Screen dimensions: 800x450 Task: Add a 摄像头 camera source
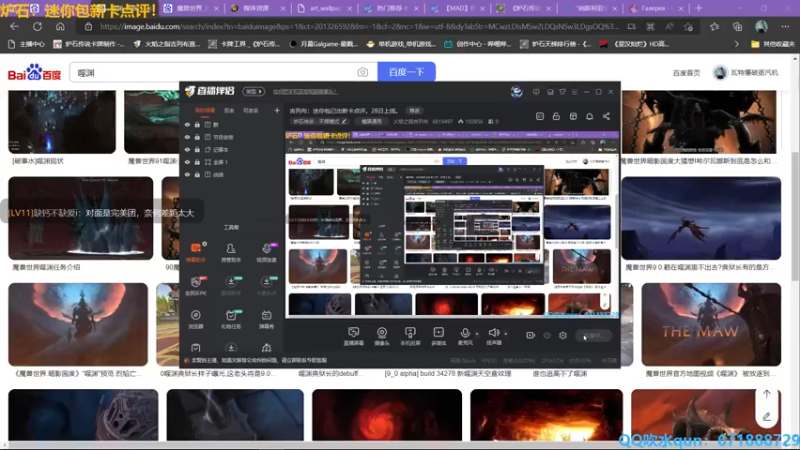pyautogui.click(x=382, y=336)
